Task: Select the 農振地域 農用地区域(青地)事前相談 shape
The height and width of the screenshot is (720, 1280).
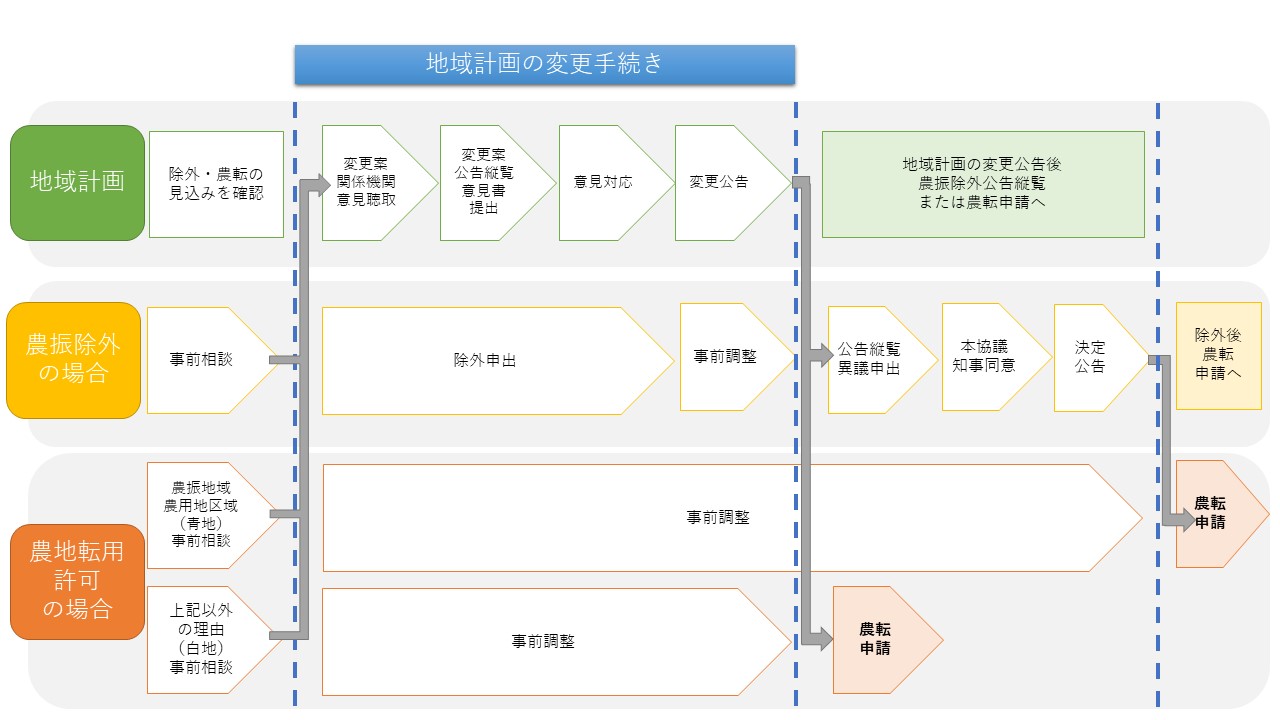Action: pyautogui.click(x=201, y=514)
